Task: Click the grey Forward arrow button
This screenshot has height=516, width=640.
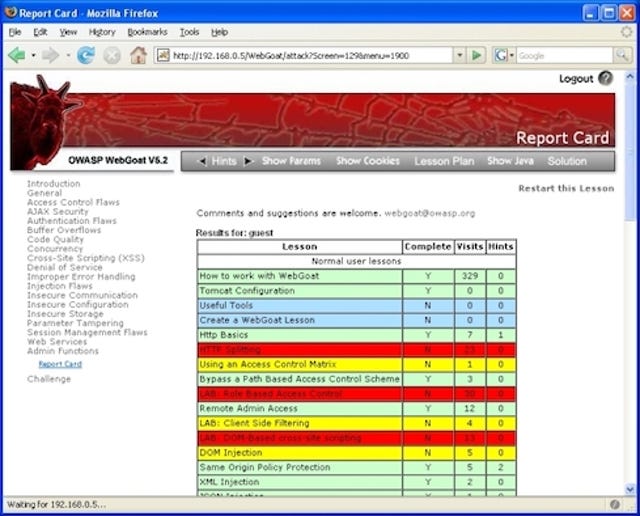Action: tap(51, 55)
